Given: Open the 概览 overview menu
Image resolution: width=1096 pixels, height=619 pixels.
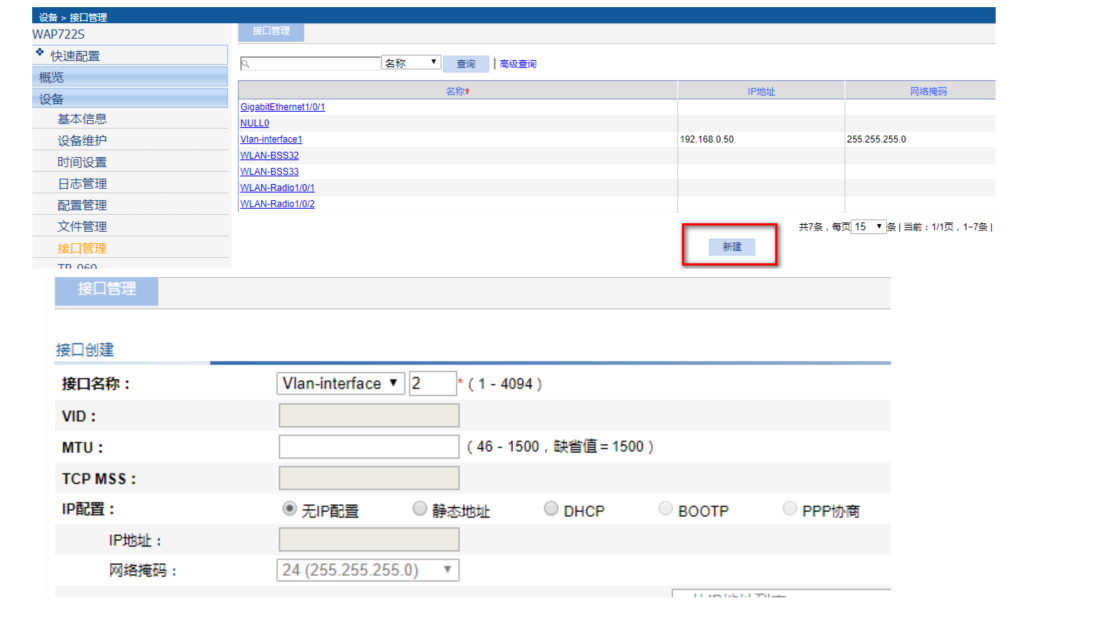Looking at the screenshot, I should (x=130, y=77).
